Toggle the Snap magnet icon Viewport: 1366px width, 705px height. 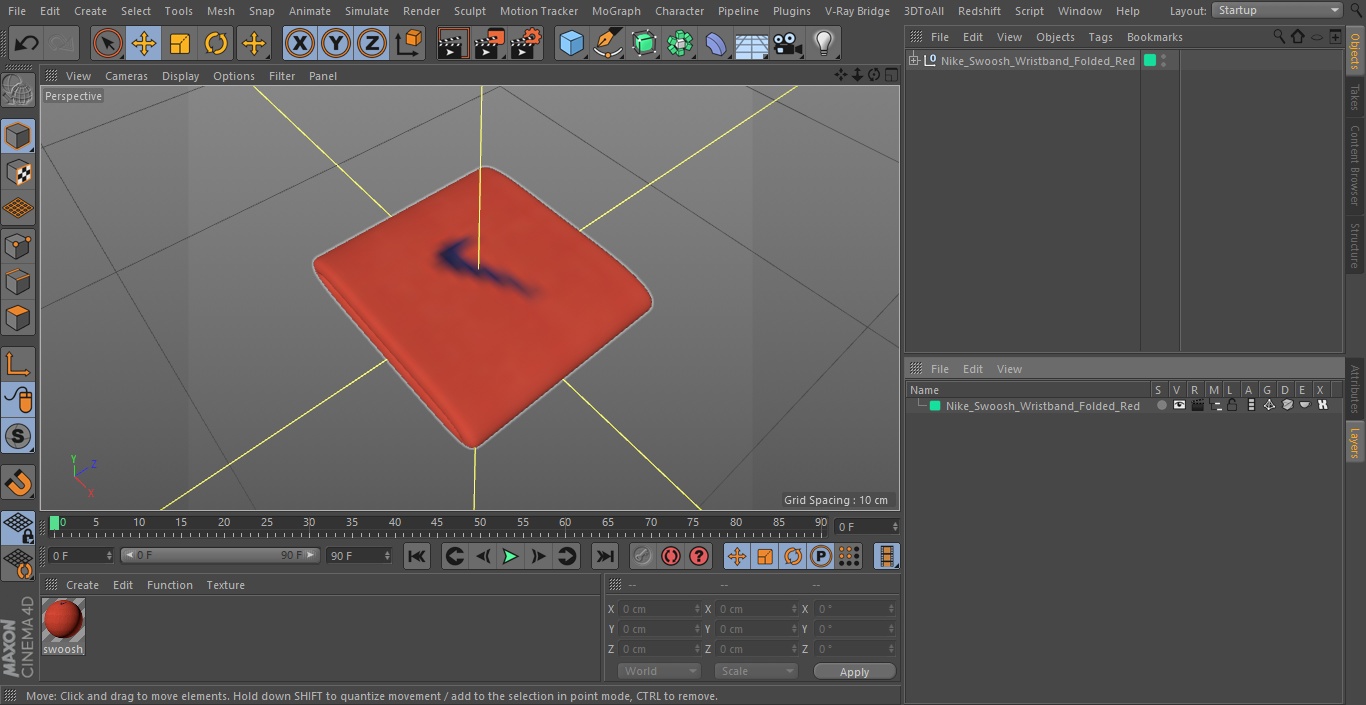pos(18,483)
